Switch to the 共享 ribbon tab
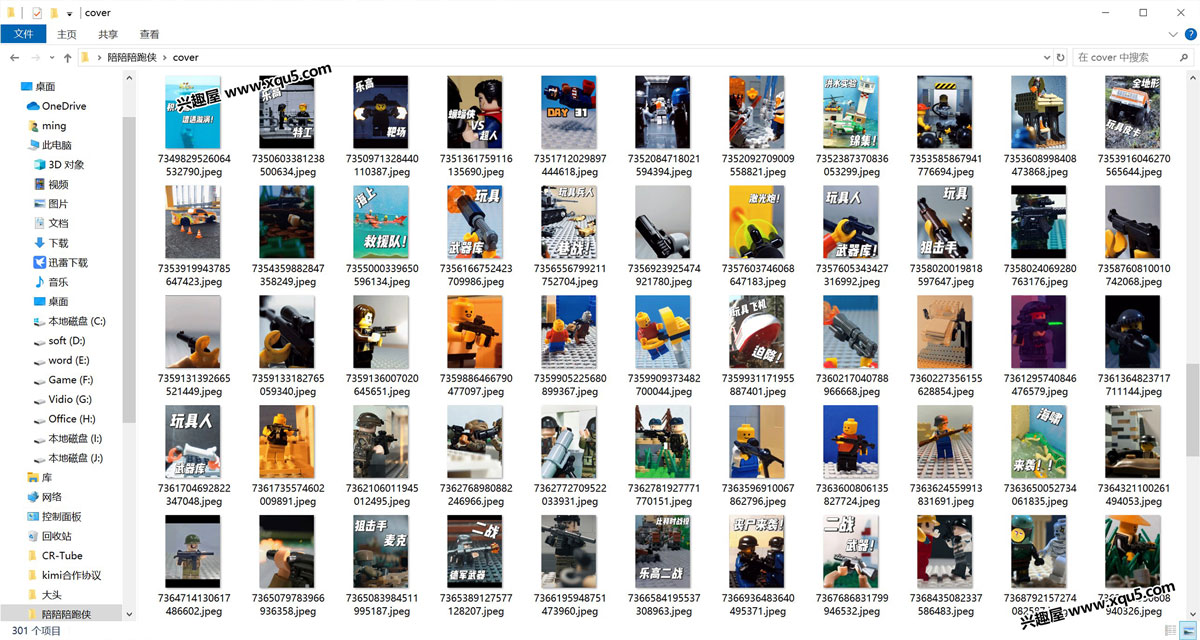1200x640 pixels. point(108,34)
